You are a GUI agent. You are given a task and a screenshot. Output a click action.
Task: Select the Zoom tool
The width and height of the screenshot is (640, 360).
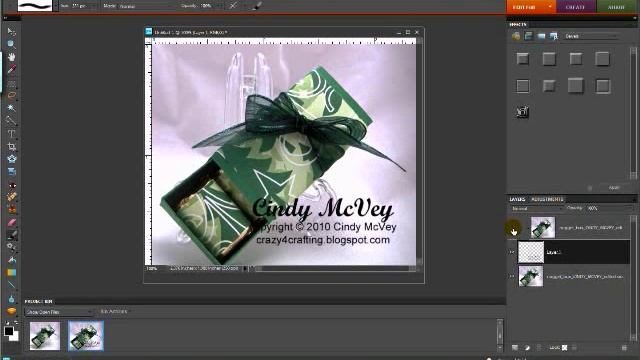point(11,44)
